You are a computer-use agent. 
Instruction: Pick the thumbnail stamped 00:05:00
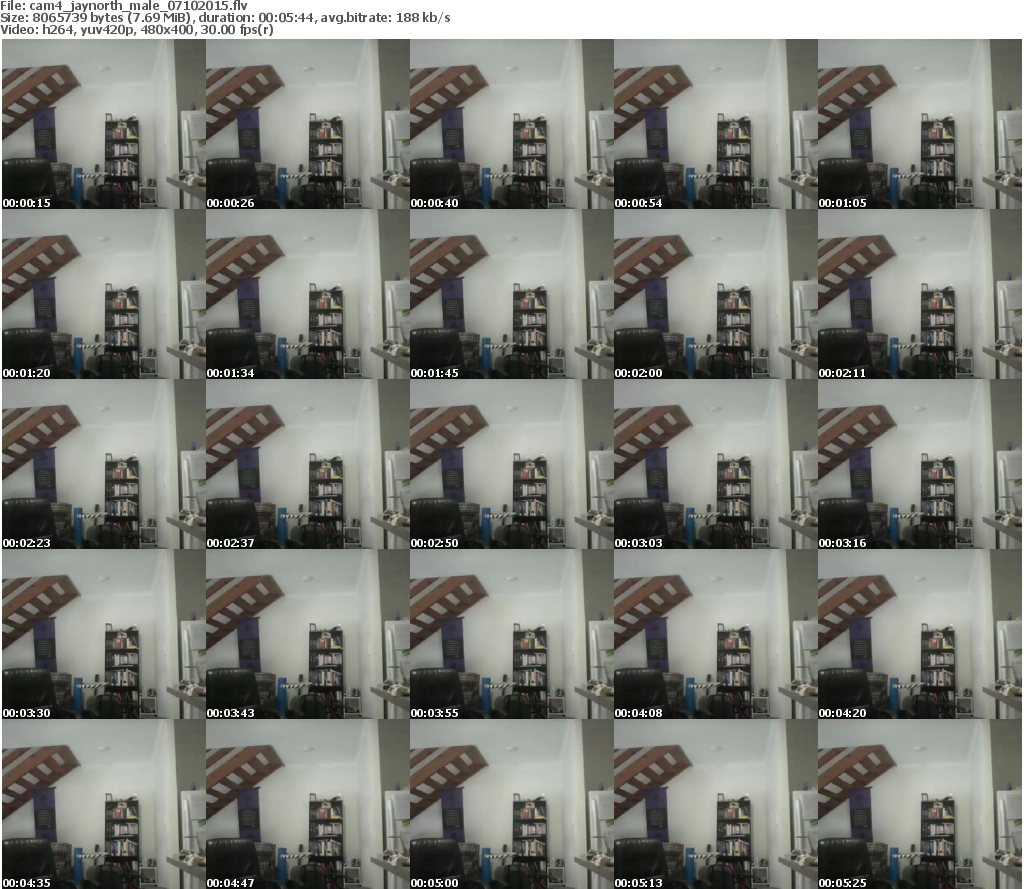[x=511, y=804]
